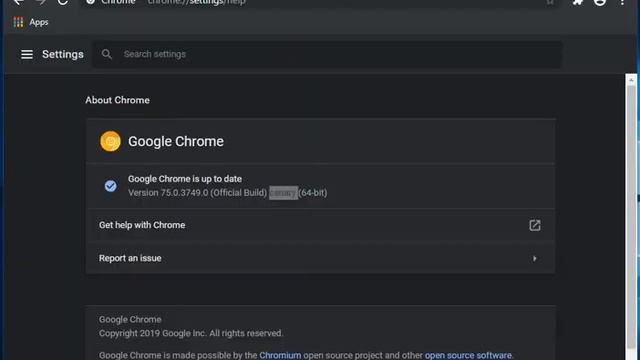Click the footer 'Google Chrome' label
Image resolution: width=640 pixels, height=360 pixels.
(130, 320)
